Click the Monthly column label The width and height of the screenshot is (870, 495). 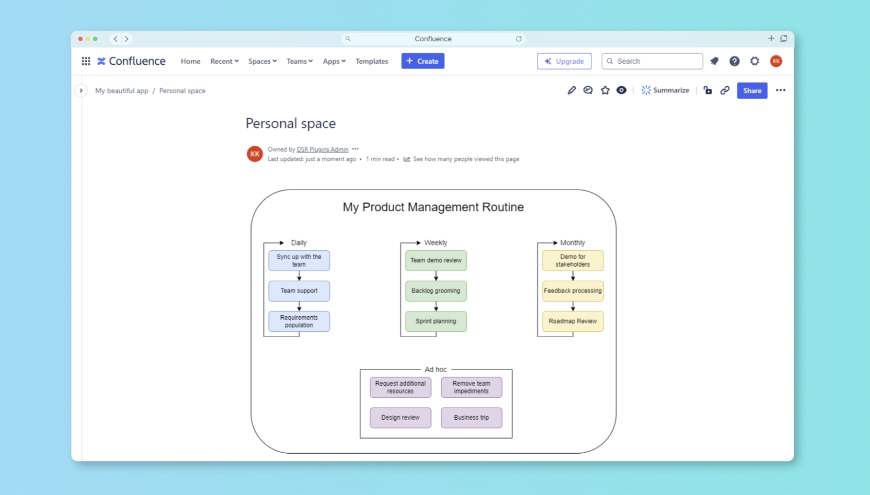tap(573, 243)
